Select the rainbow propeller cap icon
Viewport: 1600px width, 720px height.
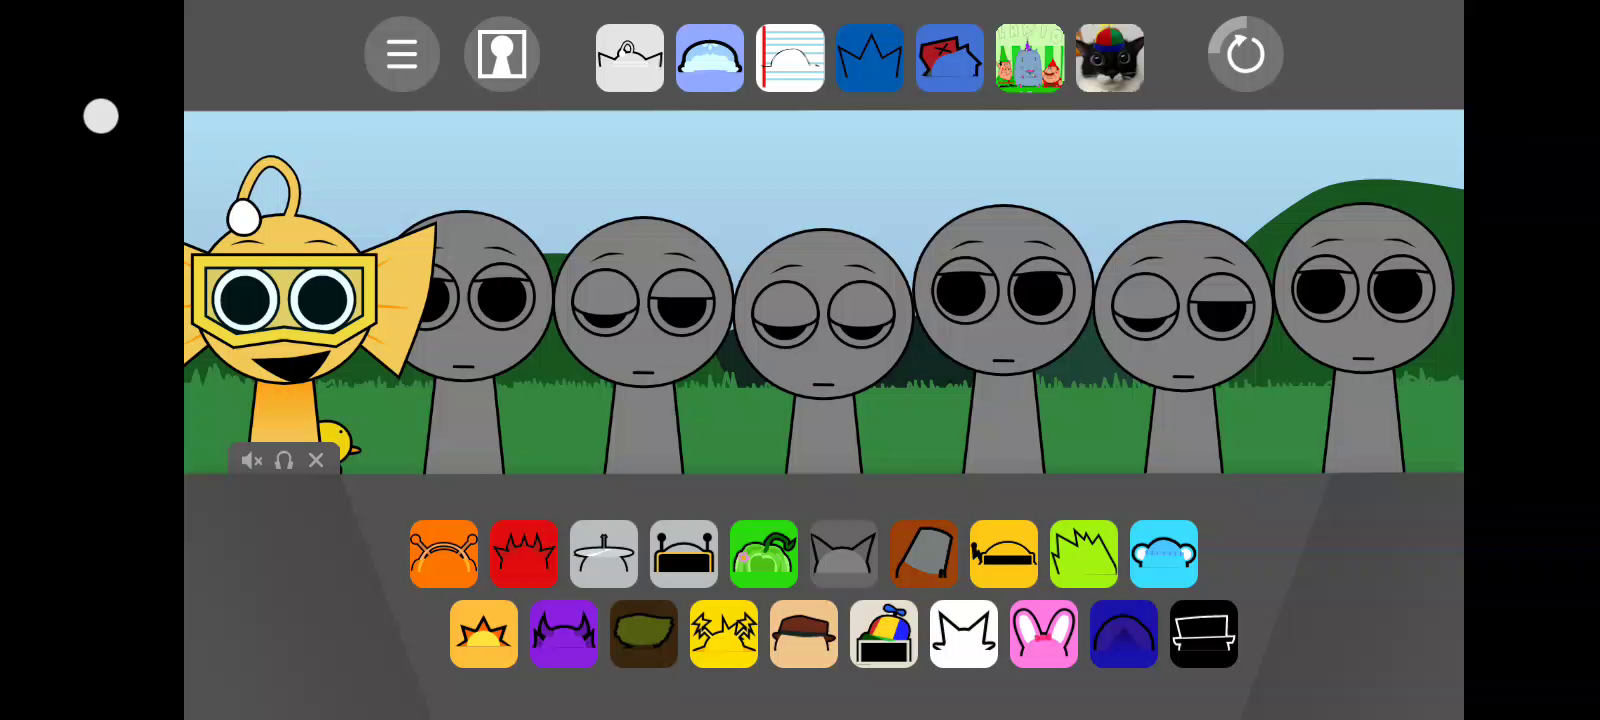[884, 634]
